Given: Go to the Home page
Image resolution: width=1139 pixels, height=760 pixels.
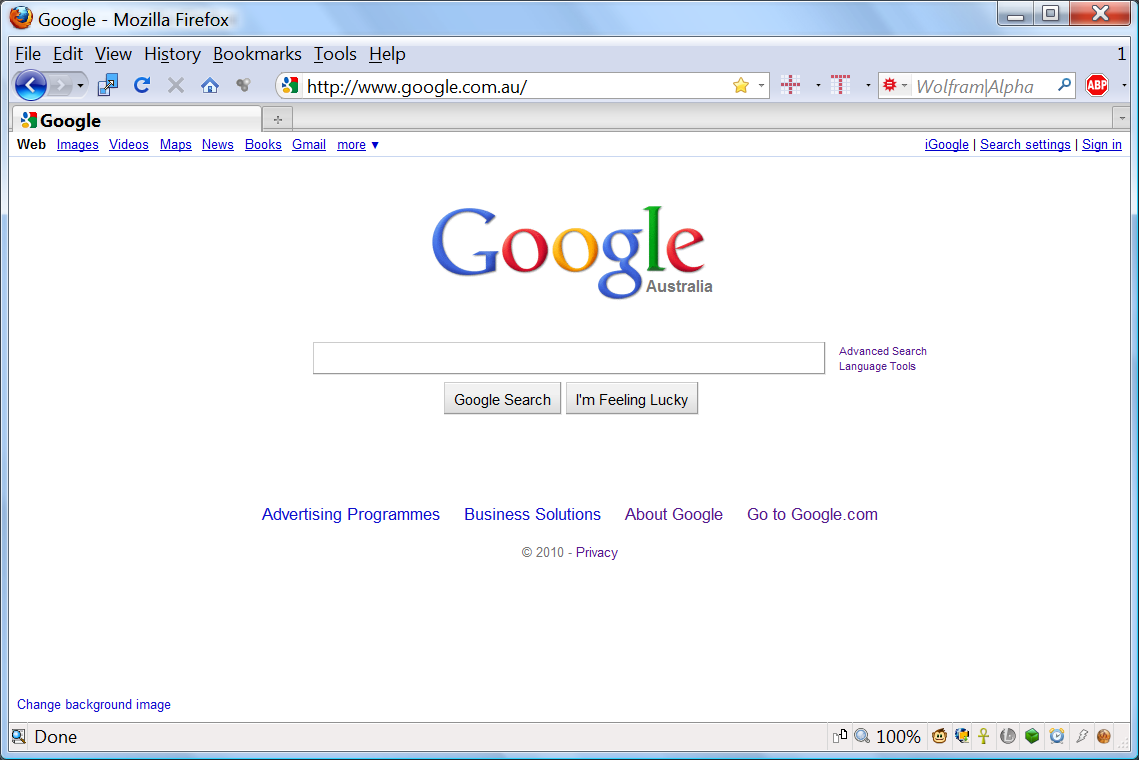Looking at the screenshot, I should pyautogui.click(x=210, y=86).
